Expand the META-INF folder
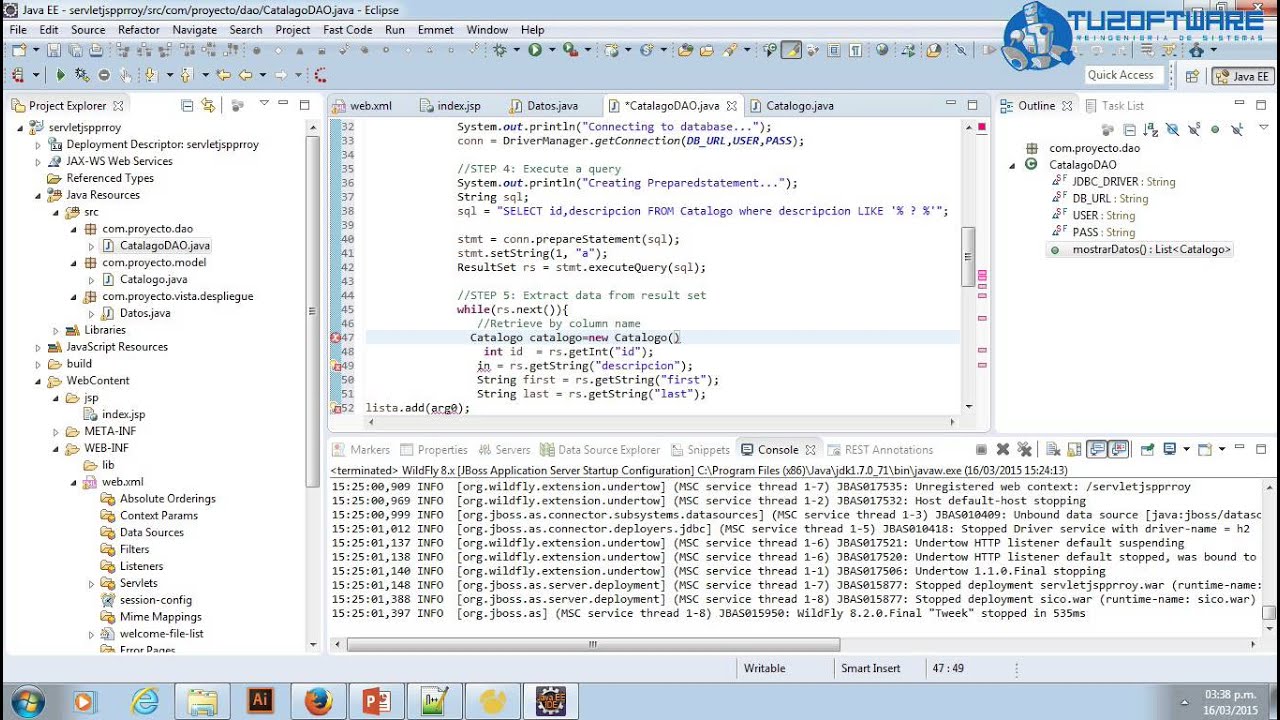The width and height of the screenshot is (1280, 720). pyautogui.click(x=56, y=432)
